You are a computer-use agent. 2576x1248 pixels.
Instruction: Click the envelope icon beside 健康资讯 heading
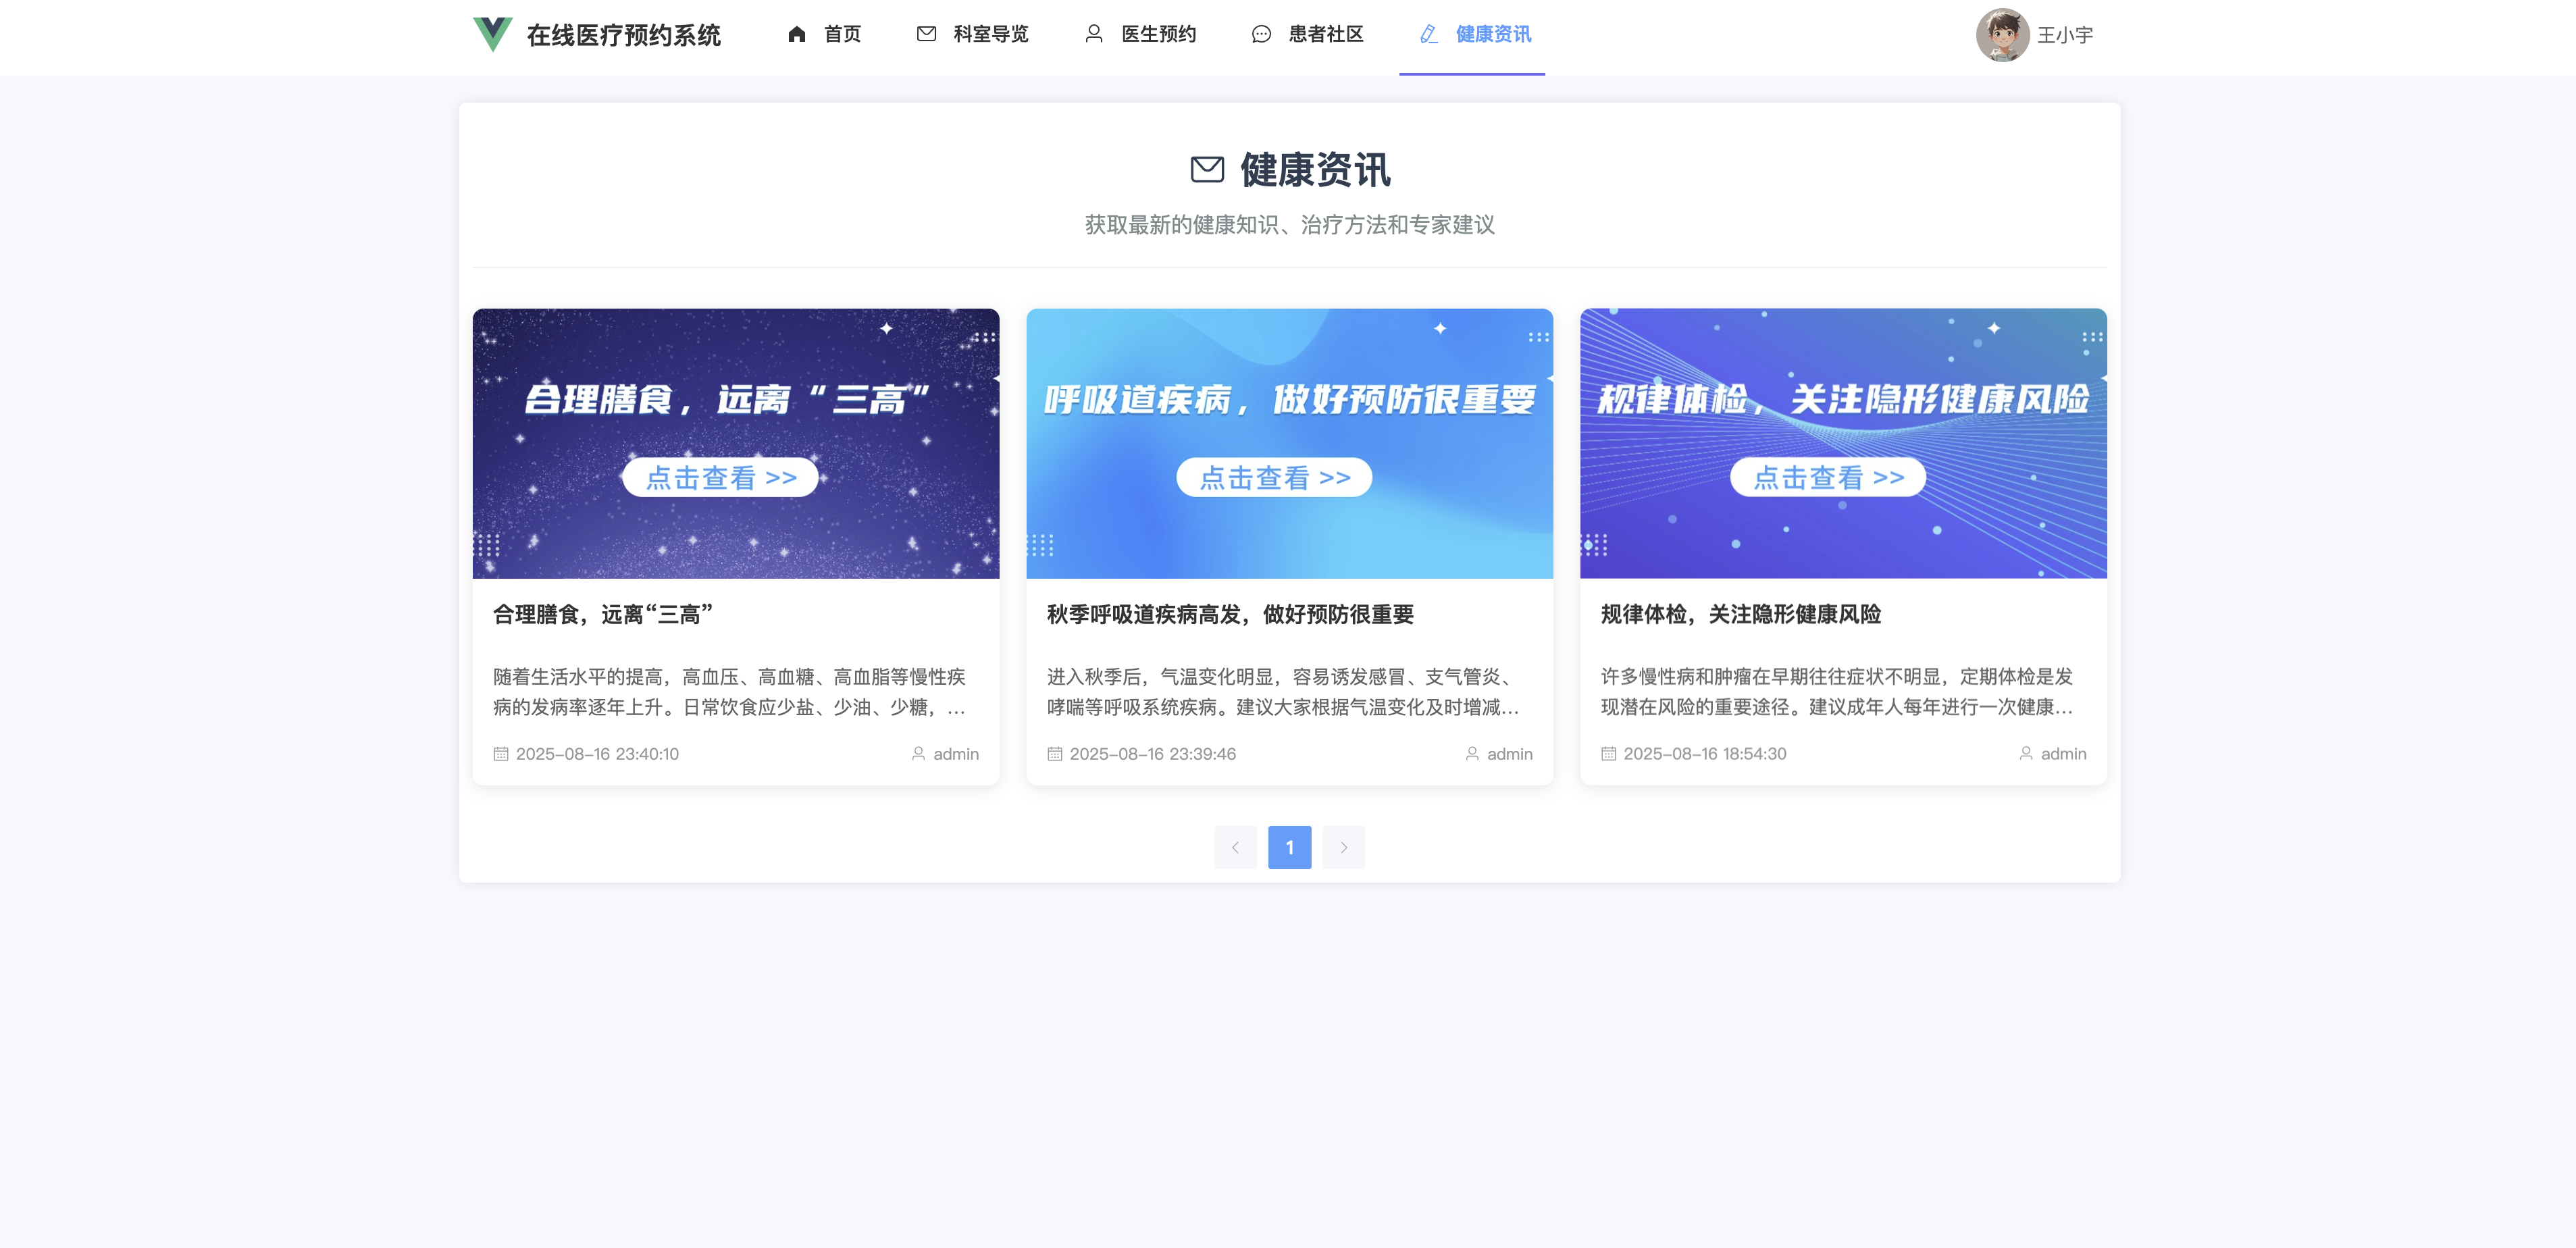tap(1207, 170)
